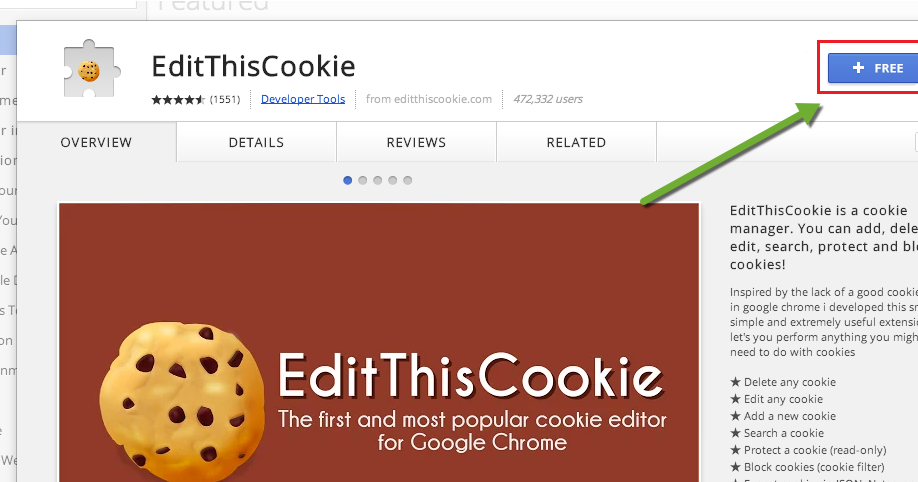Click the EditThisCookie promo screenshot image

pos(379,343)
